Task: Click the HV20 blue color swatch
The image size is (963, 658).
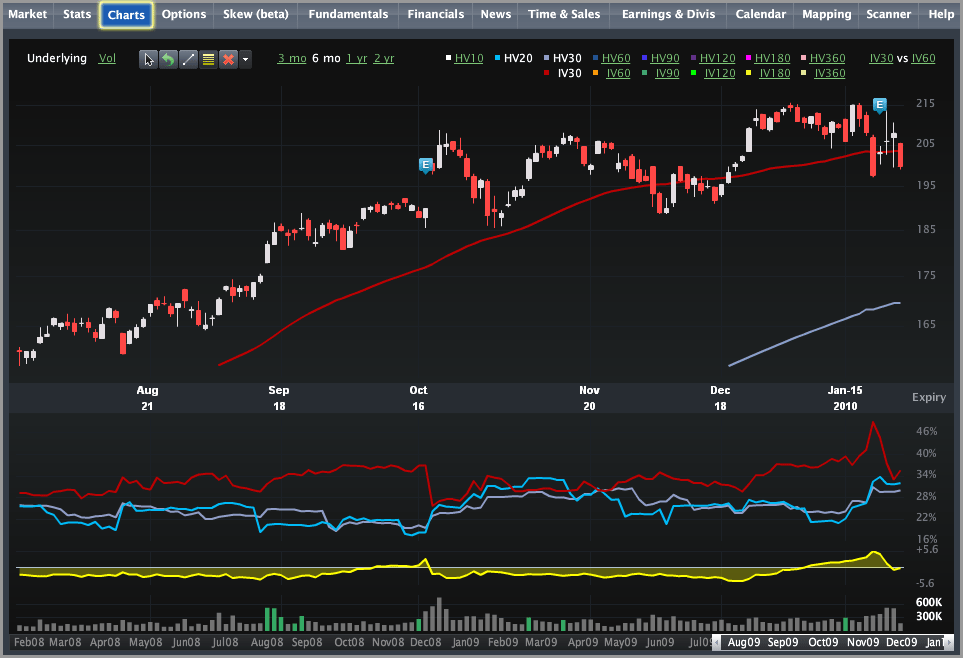Action: pos(497,58)
